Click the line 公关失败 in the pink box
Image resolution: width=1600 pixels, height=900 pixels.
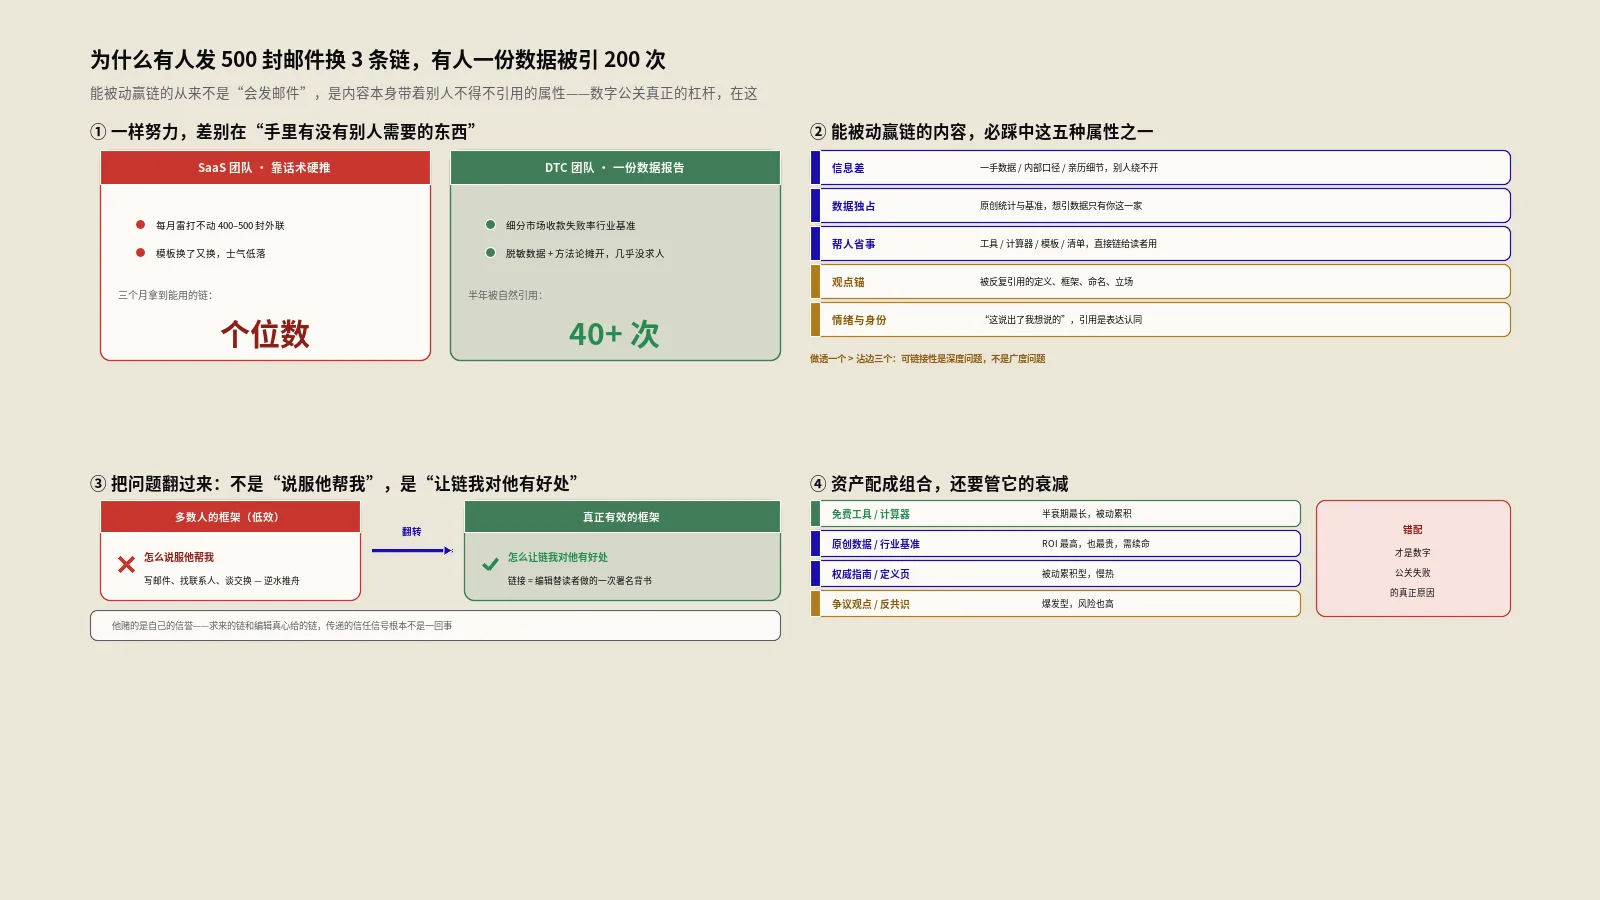tap(1413, 573)
